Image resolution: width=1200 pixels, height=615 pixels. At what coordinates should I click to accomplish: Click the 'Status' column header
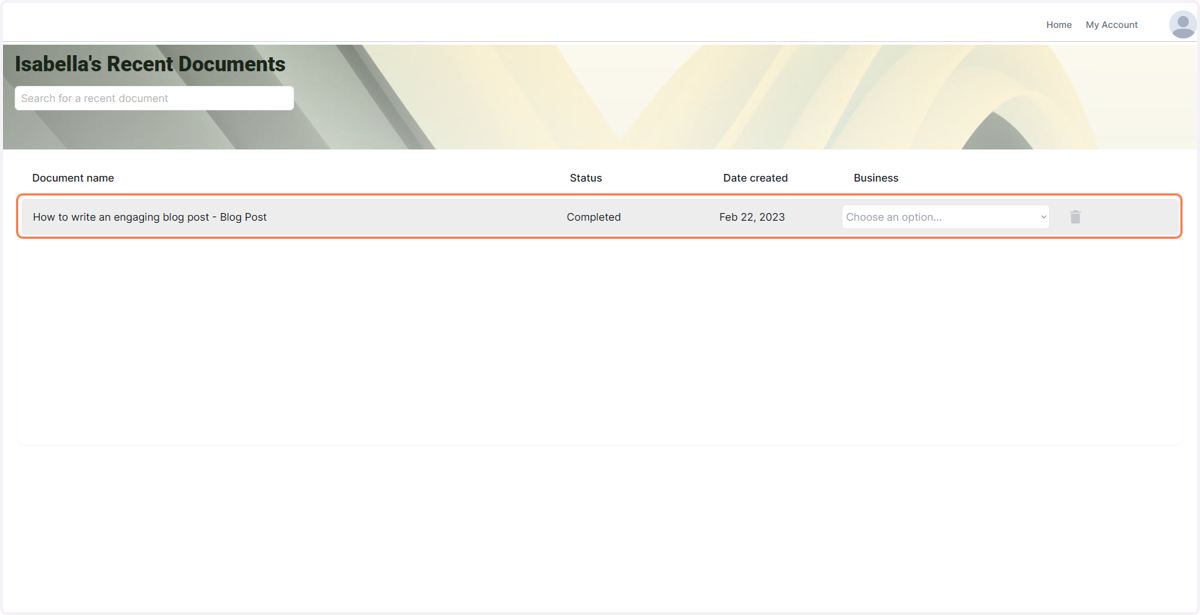[586, 178]
